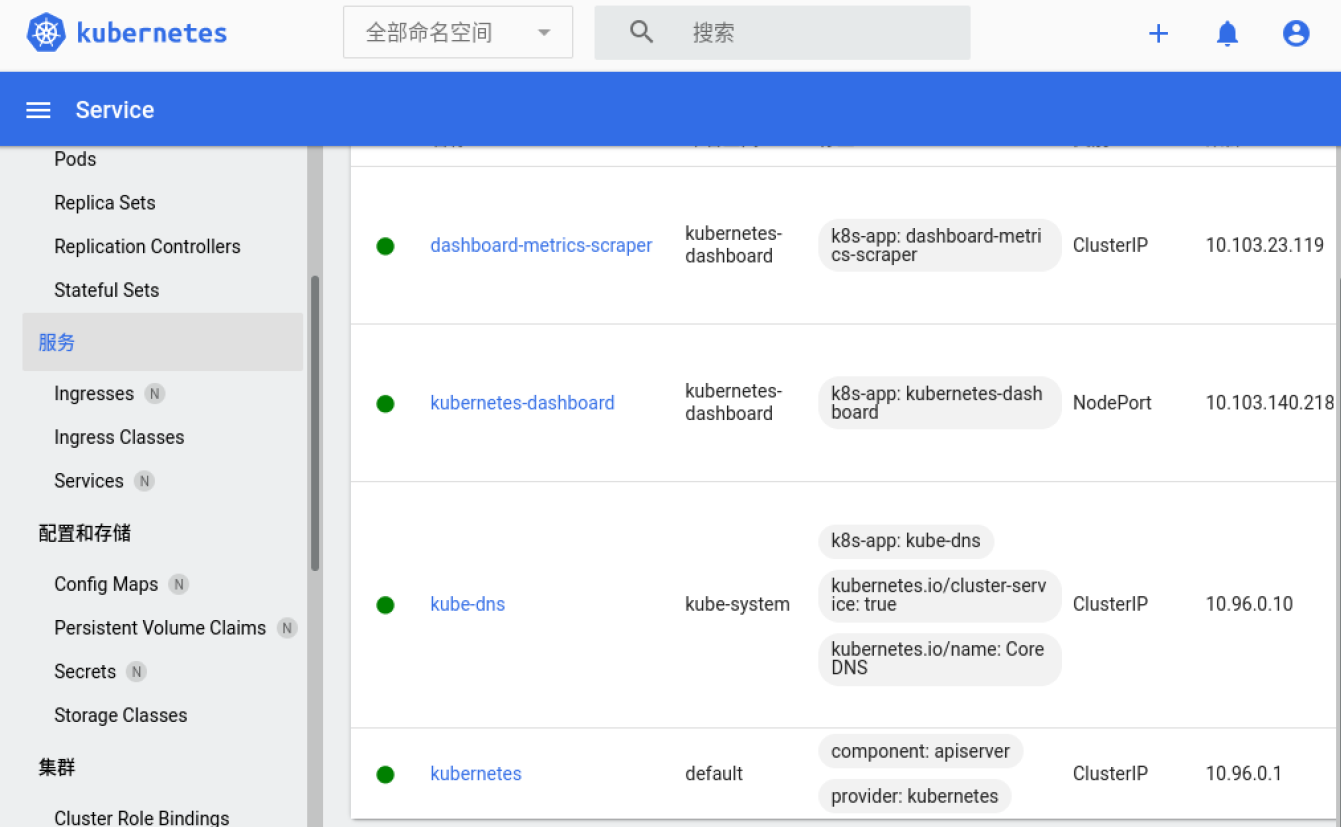Click the N badge beside Config Maps
Image resolution: width=1341 pixels, height=827 pixels.
pyautogui.click(x=178, y=584)
